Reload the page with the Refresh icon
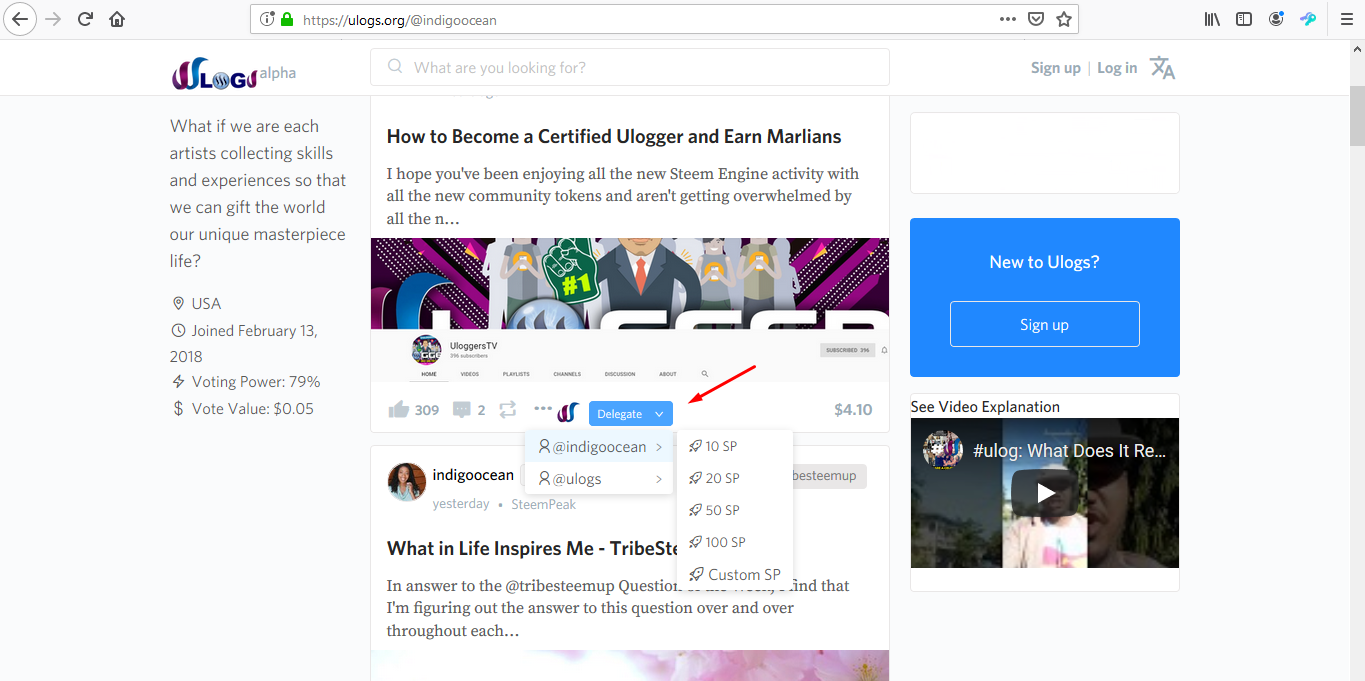1365x681 pixels. pyautogui.click(x=86, y=19)
